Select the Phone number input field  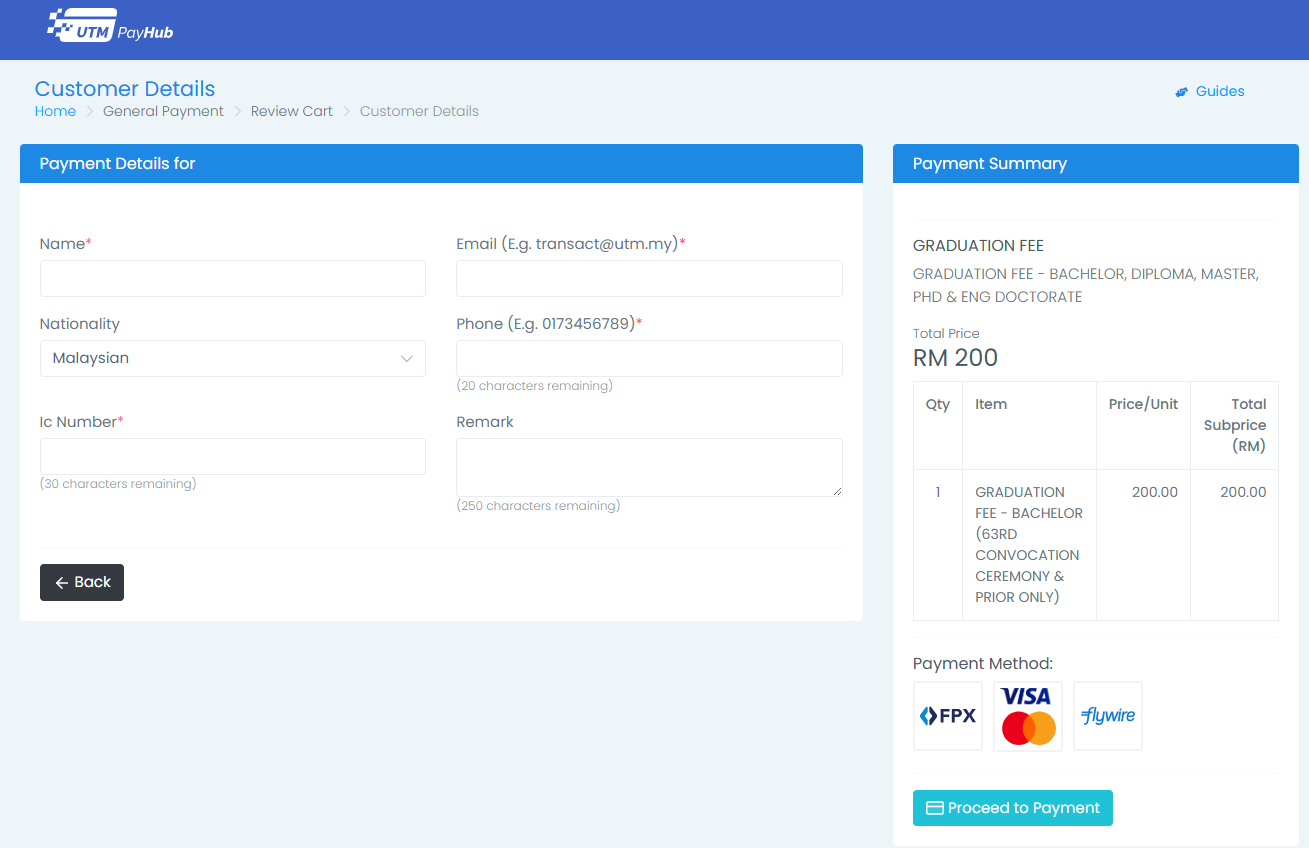pos(649,358)
